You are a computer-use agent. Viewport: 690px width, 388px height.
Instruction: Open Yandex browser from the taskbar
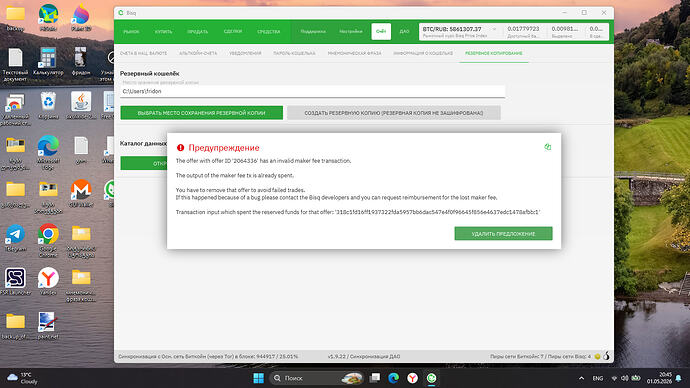click(412, 378)
